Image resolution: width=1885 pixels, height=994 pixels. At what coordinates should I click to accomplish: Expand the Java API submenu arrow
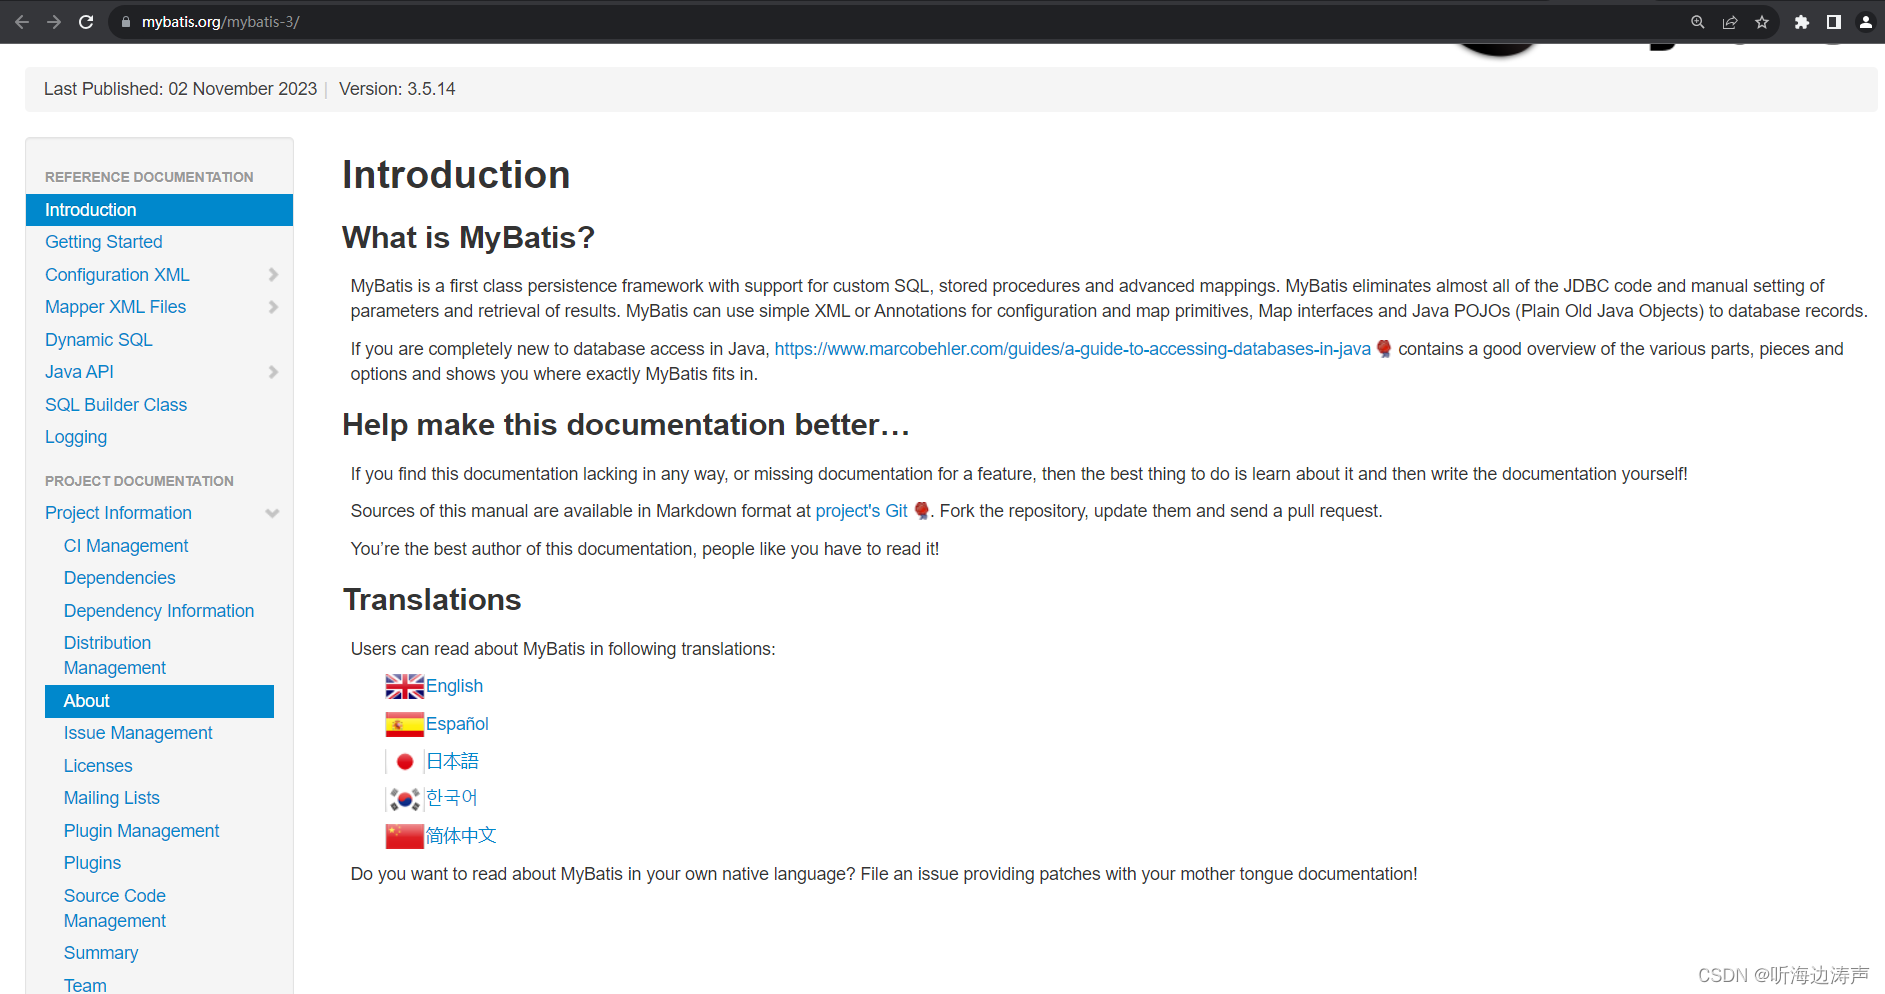[x=273, y=372]
